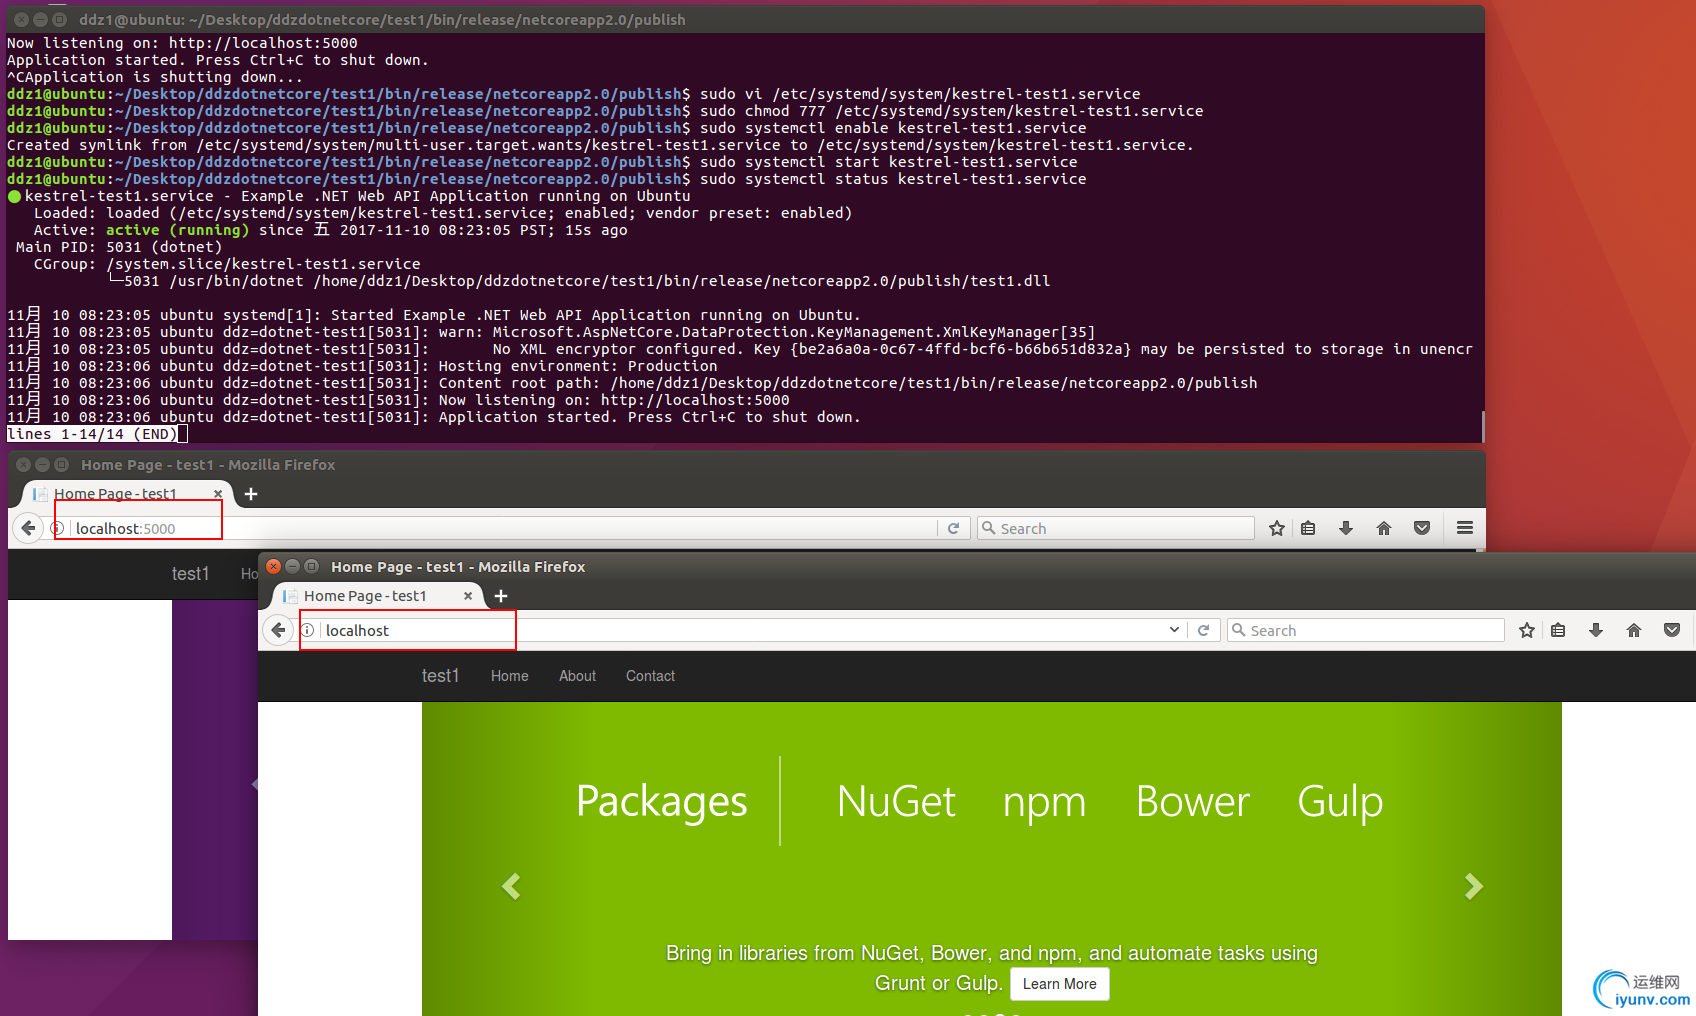Advance the carousel with the right arrow
This screenshot has height=1016, width=1696.
coord(1473,886)
